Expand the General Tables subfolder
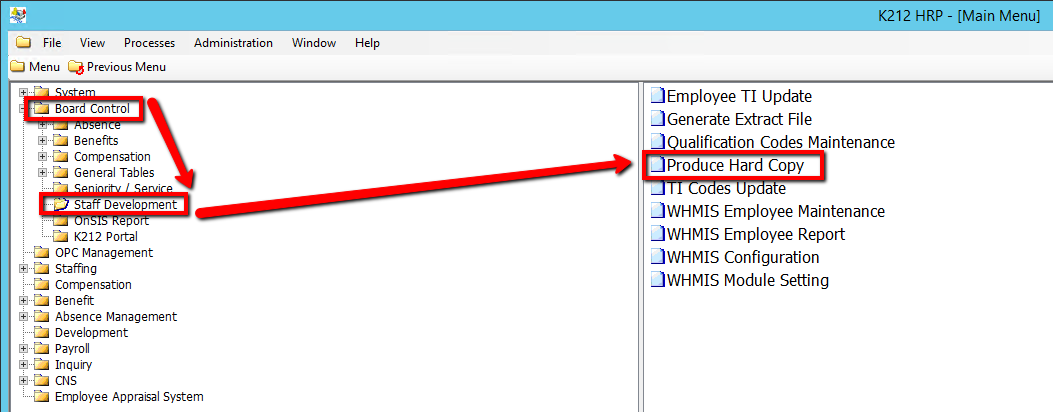1053x412 pixels. coord(42,173)
